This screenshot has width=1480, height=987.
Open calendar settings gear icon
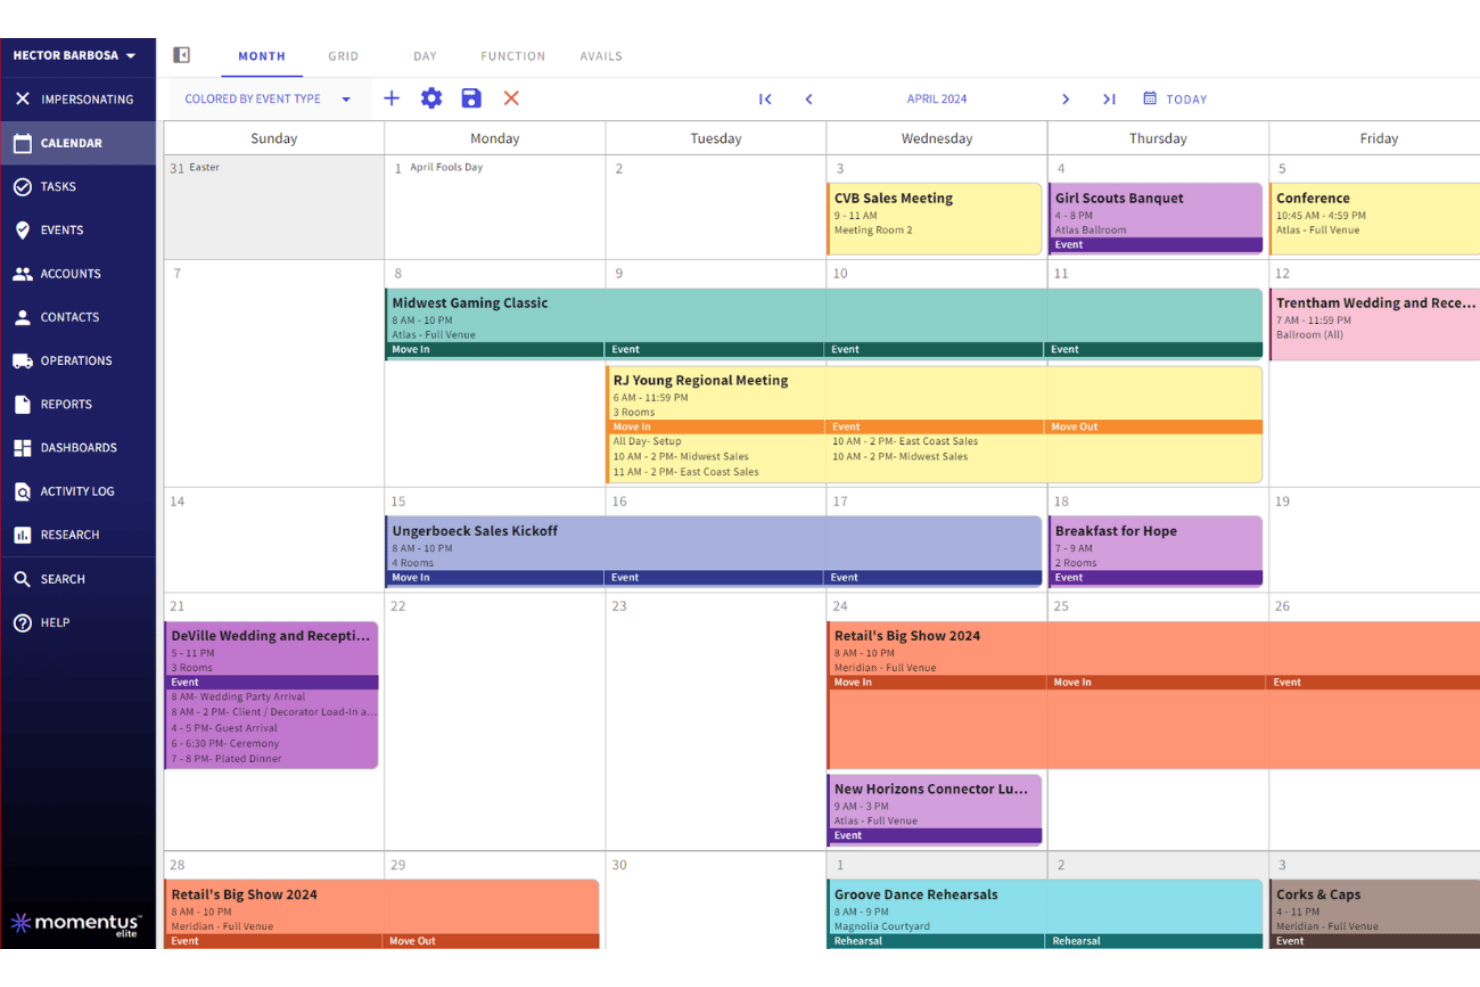point(431,98)
